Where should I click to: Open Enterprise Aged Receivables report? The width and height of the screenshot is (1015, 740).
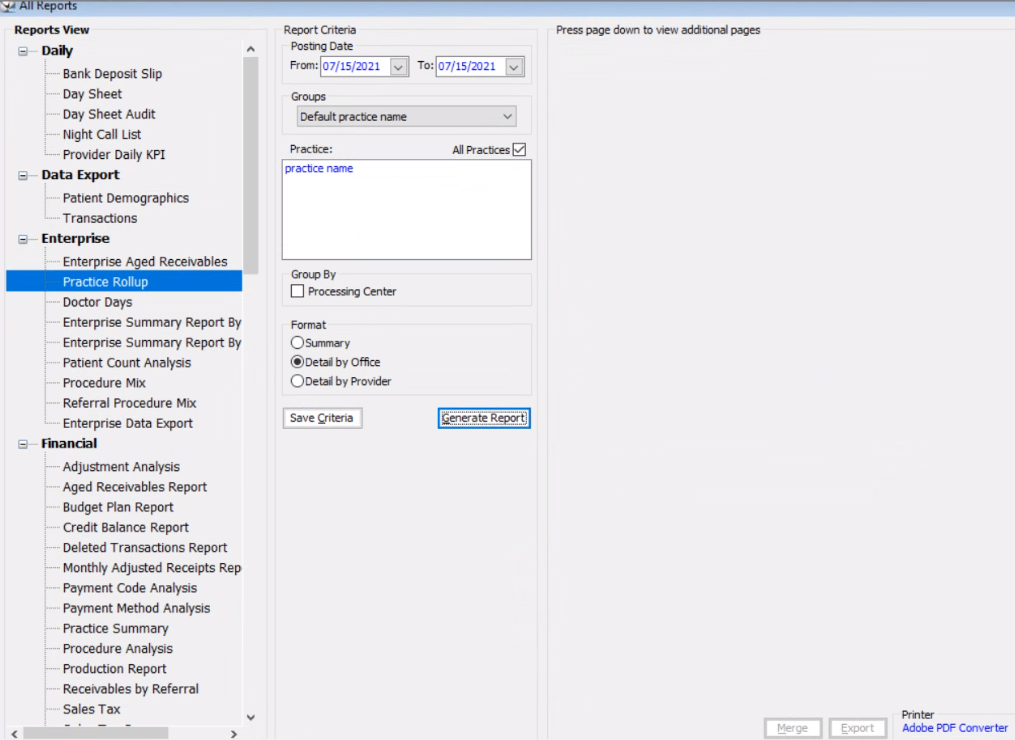pos(145,262)
